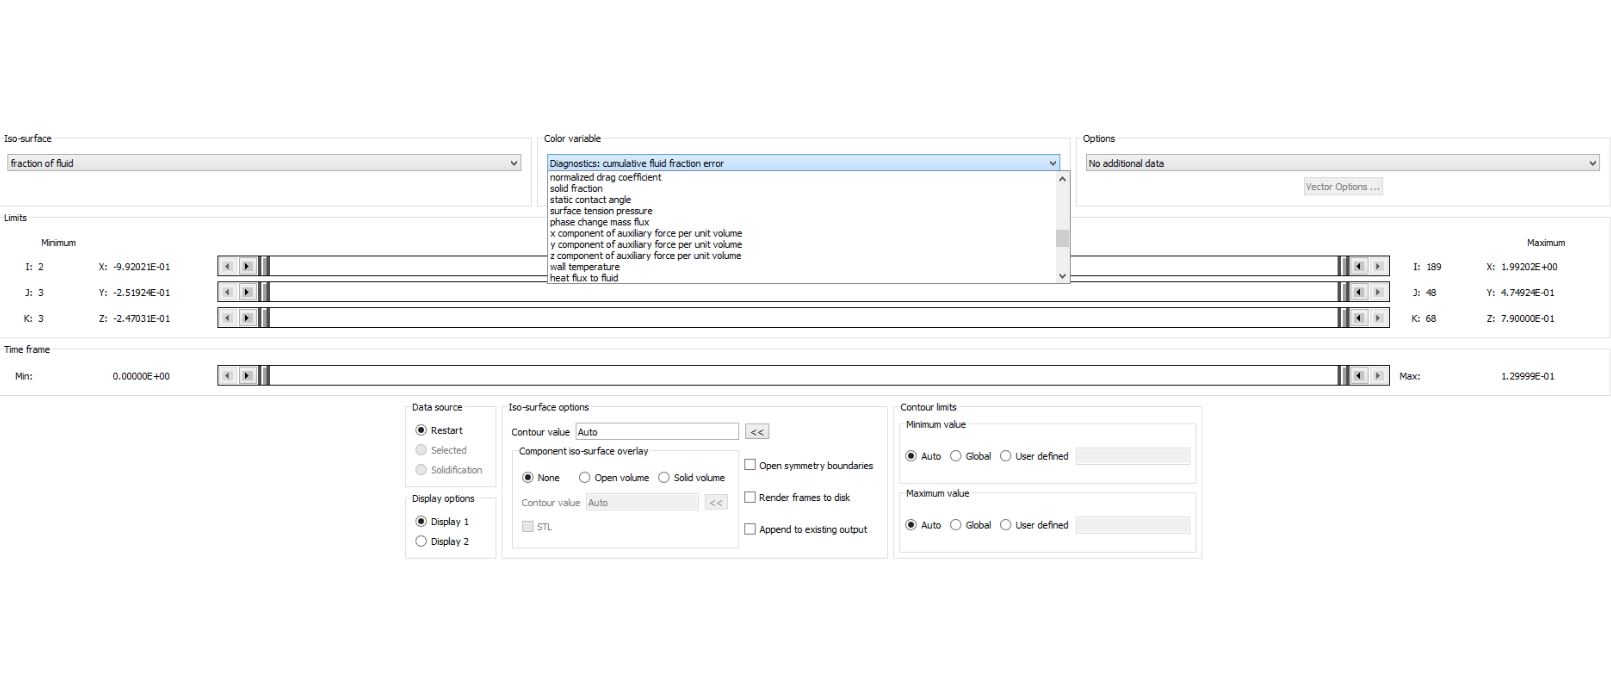
Task: Click the J maximum increment arrow
Action: click(1378, 292)
